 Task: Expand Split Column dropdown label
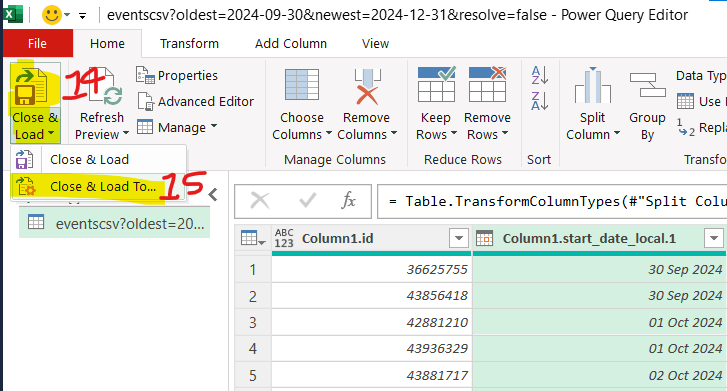[x=593, y=126]
